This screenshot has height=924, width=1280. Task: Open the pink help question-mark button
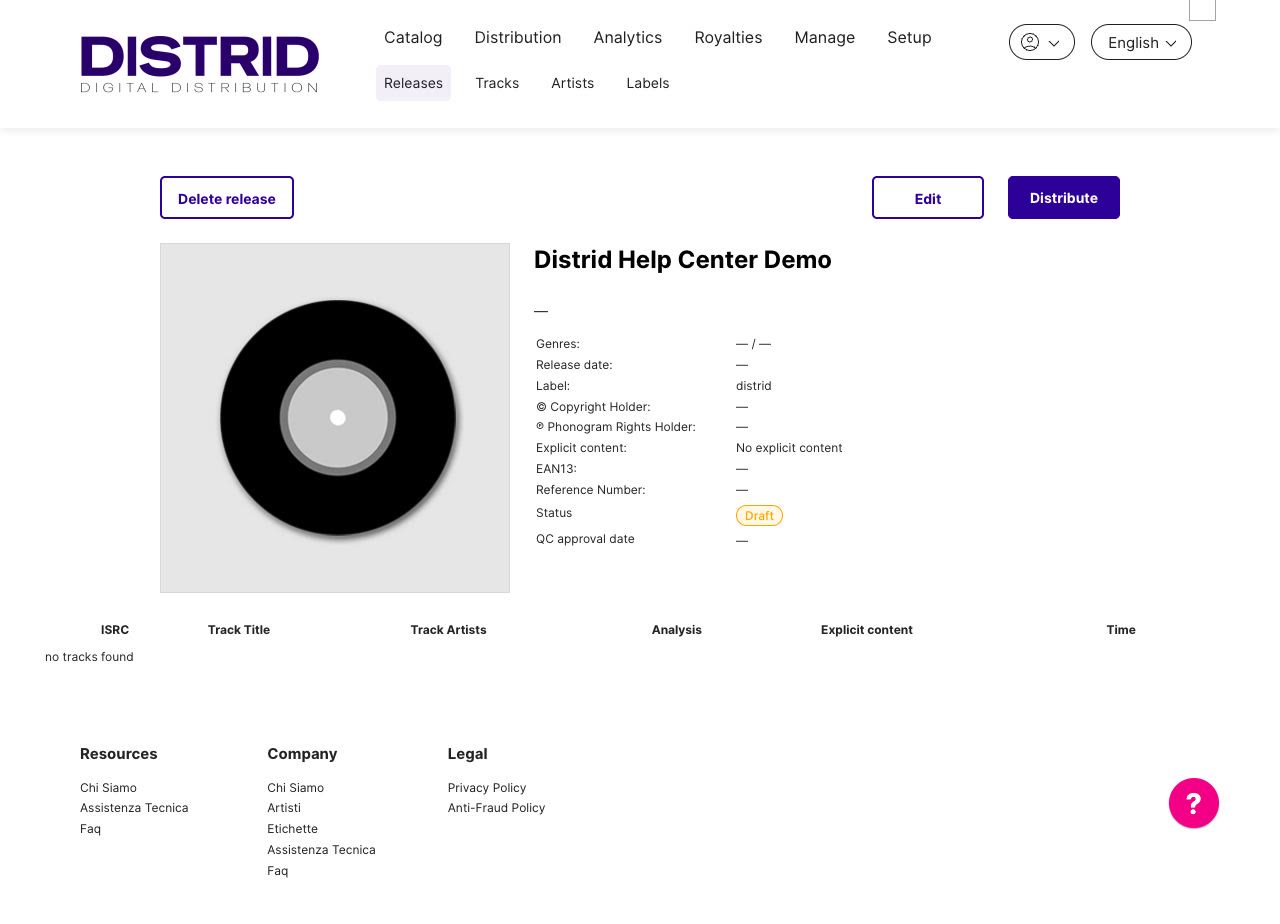1194,803
